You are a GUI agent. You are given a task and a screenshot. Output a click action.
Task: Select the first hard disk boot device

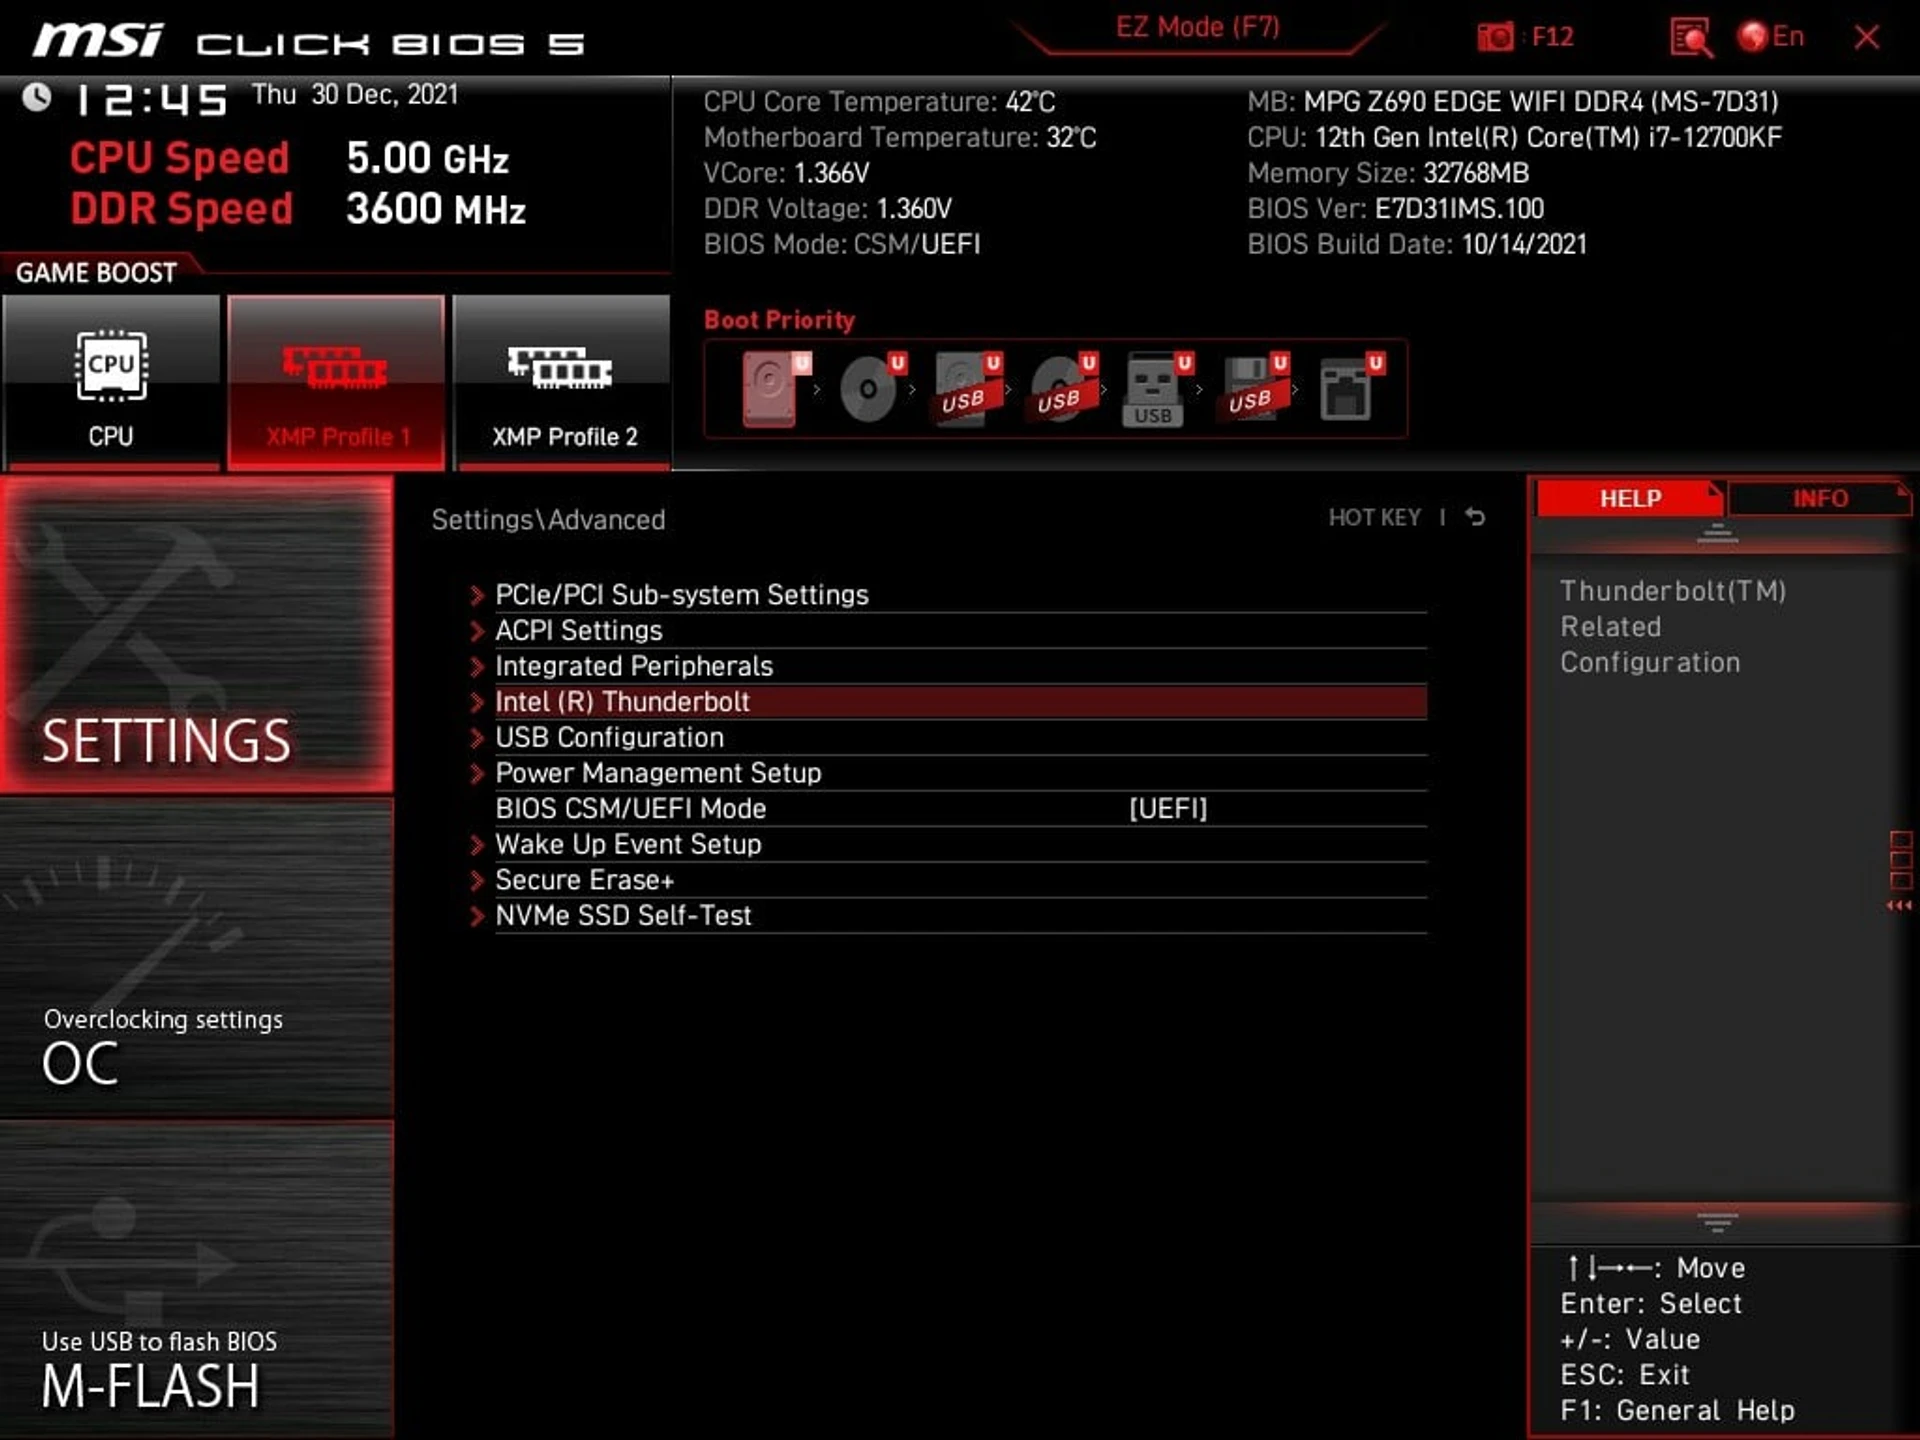pyautogui.click(x=775, y=389)
